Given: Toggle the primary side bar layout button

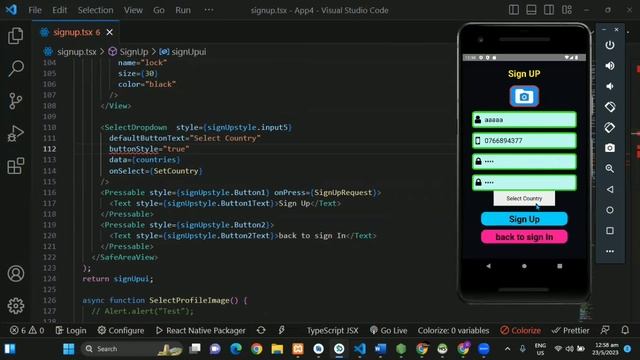Looking at the screenshot, I should (x=514, y=10).
